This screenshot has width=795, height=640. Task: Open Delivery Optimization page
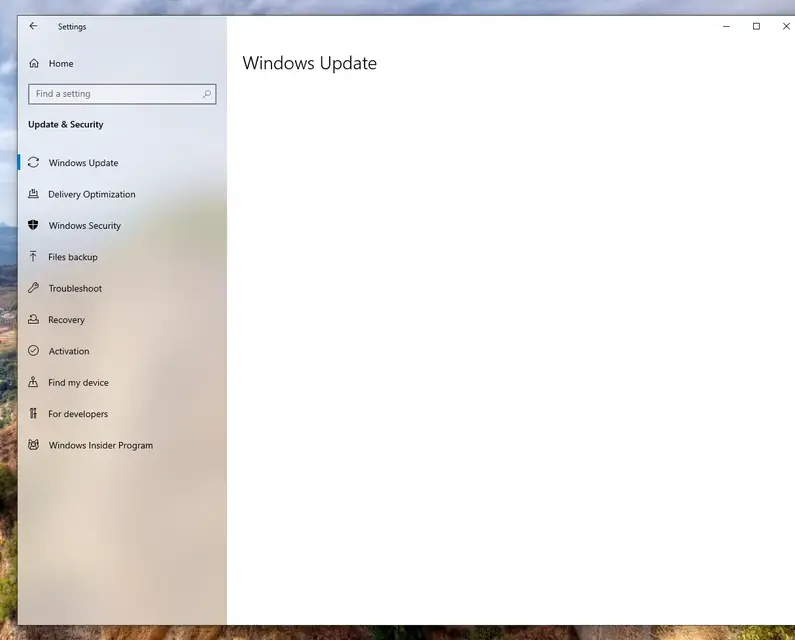(x=92, y=194)
